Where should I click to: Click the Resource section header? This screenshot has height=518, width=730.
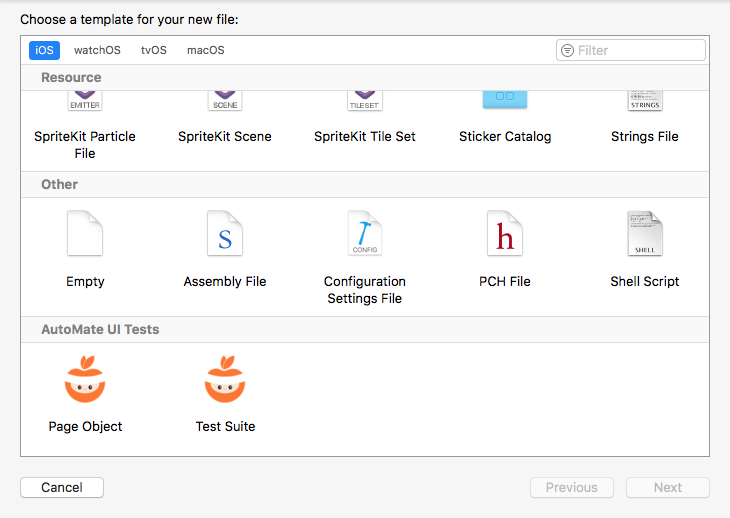(x=71, y=77)
